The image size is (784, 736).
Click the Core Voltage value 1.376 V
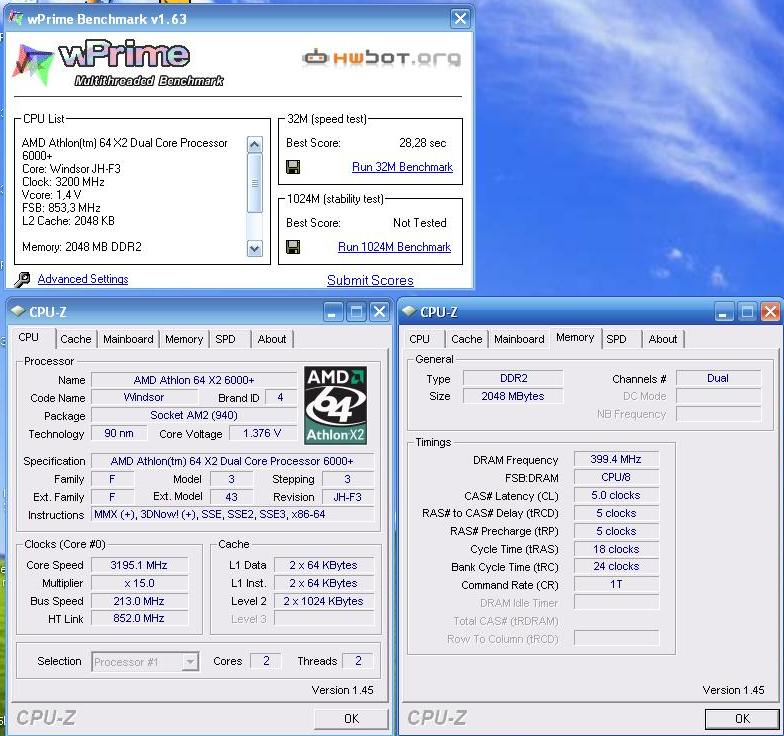coord(262,434)
